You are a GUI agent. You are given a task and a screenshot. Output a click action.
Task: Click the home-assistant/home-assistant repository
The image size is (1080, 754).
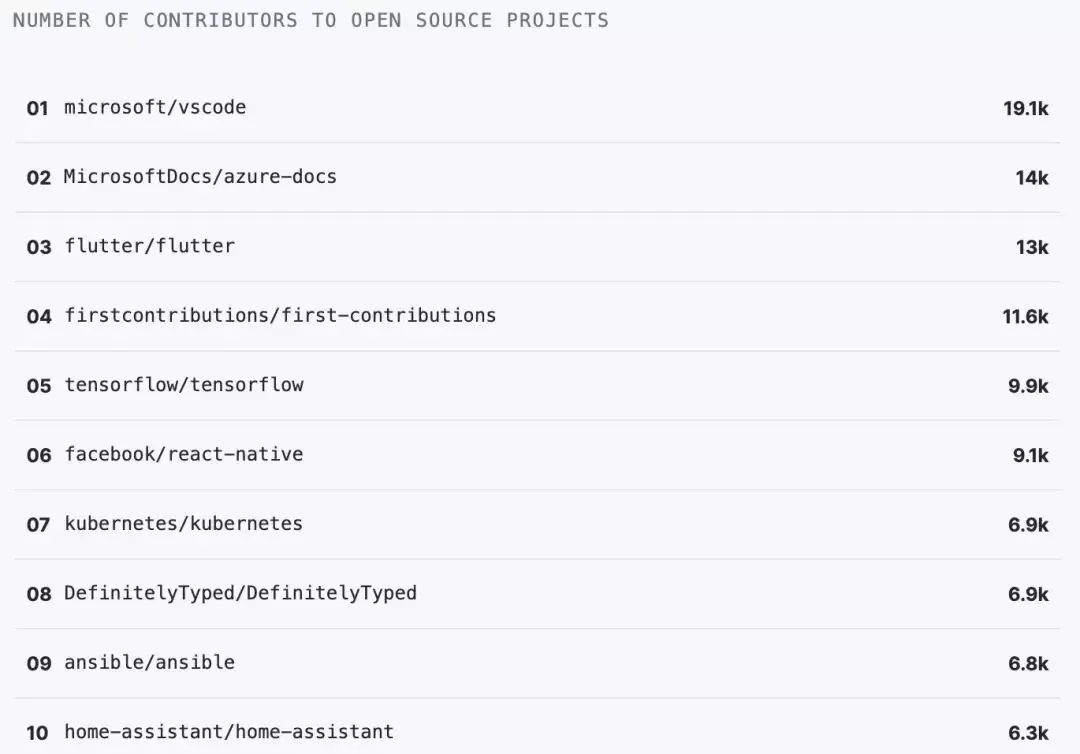(229, 732)
